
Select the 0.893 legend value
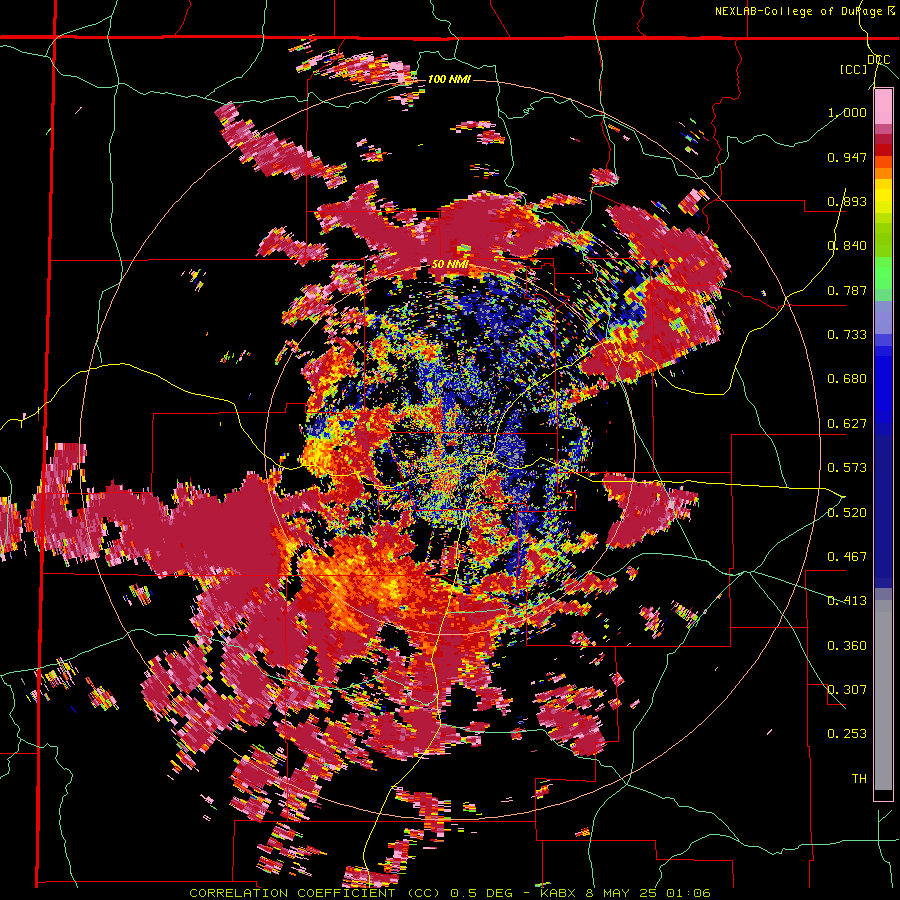point(847,201)
